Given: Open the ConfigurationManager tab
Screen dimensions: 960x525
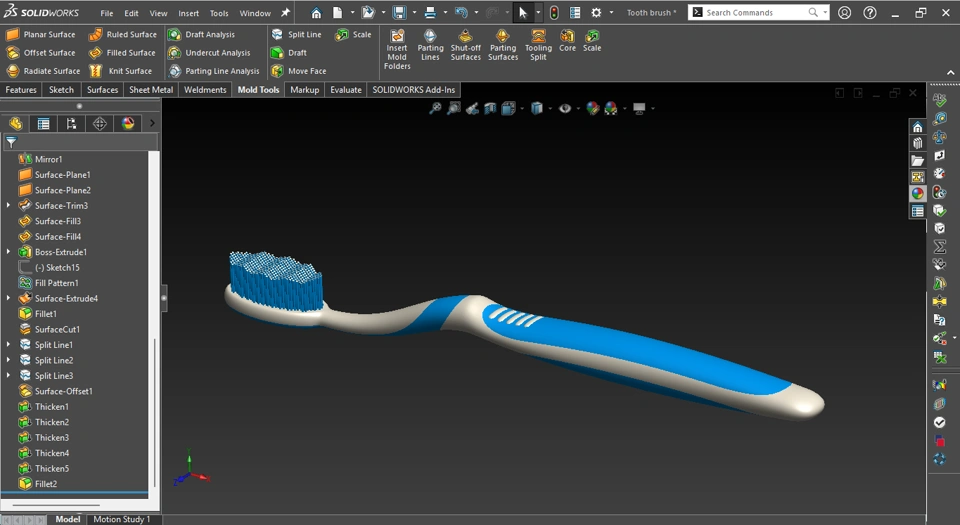Looking at the screenshot, I should click(x=72, y=124).
